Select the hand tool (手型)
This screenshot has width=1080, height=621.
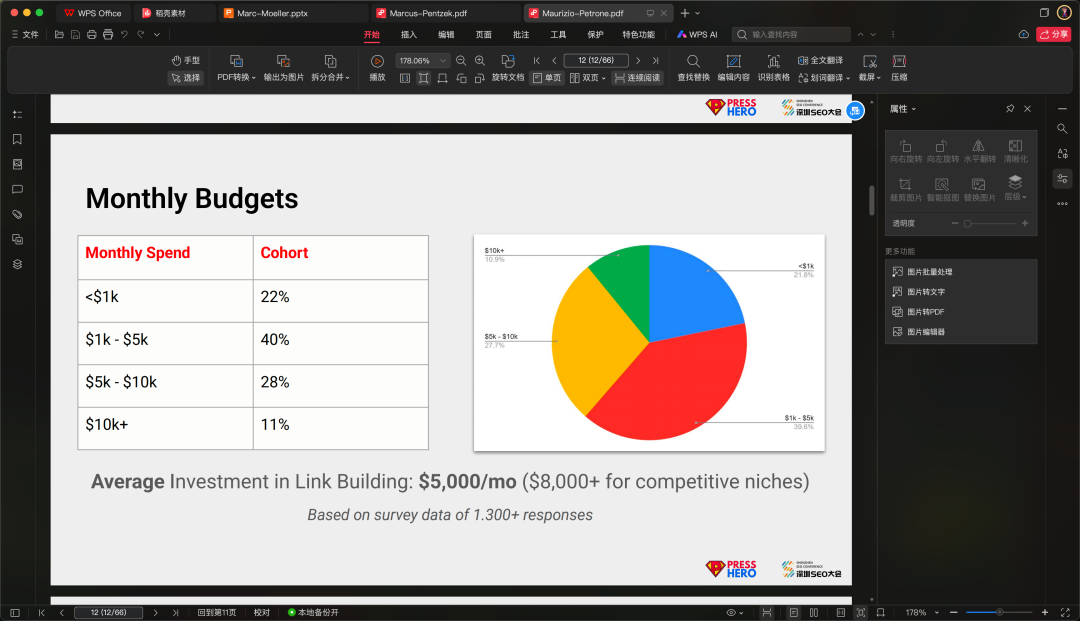pyautogui.click(x=186, y=61)
